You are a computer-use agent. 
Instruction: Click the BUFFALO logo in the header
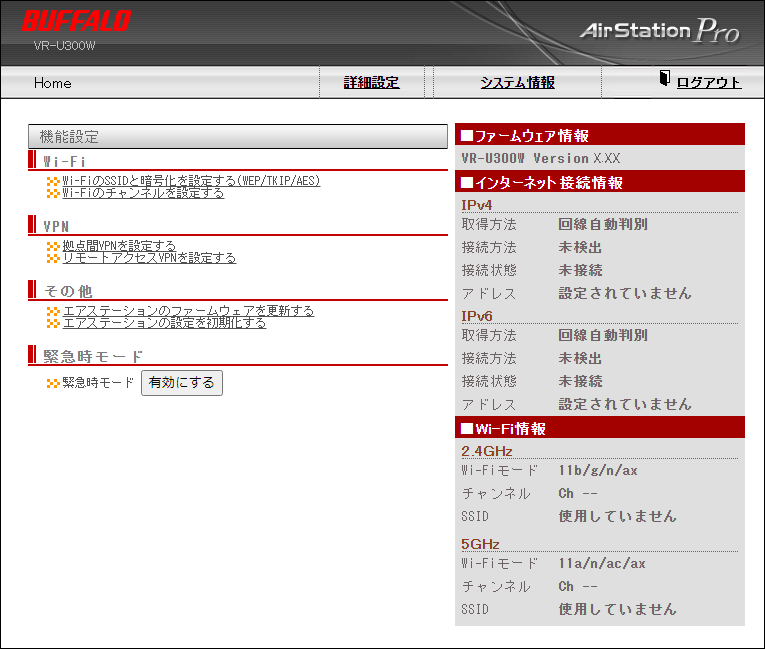[x=76, y=21]
